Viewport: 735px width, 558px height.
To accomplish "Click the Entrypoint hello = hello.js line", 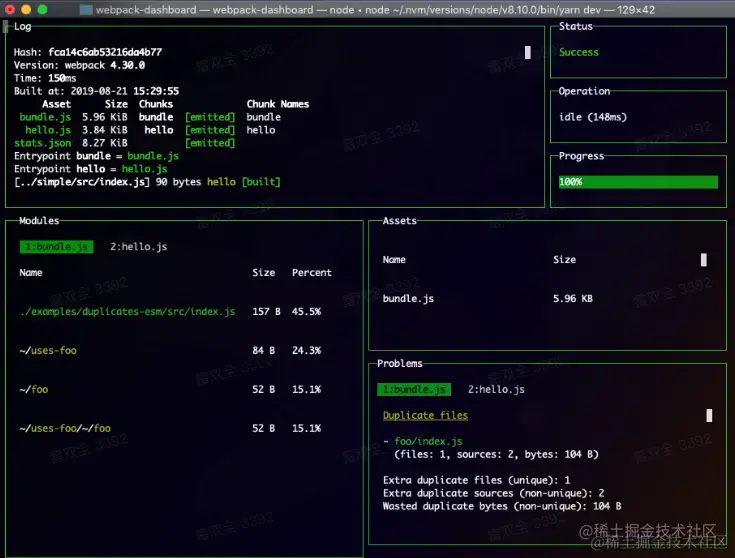I will pyautogui.click(x=91, y=169).
